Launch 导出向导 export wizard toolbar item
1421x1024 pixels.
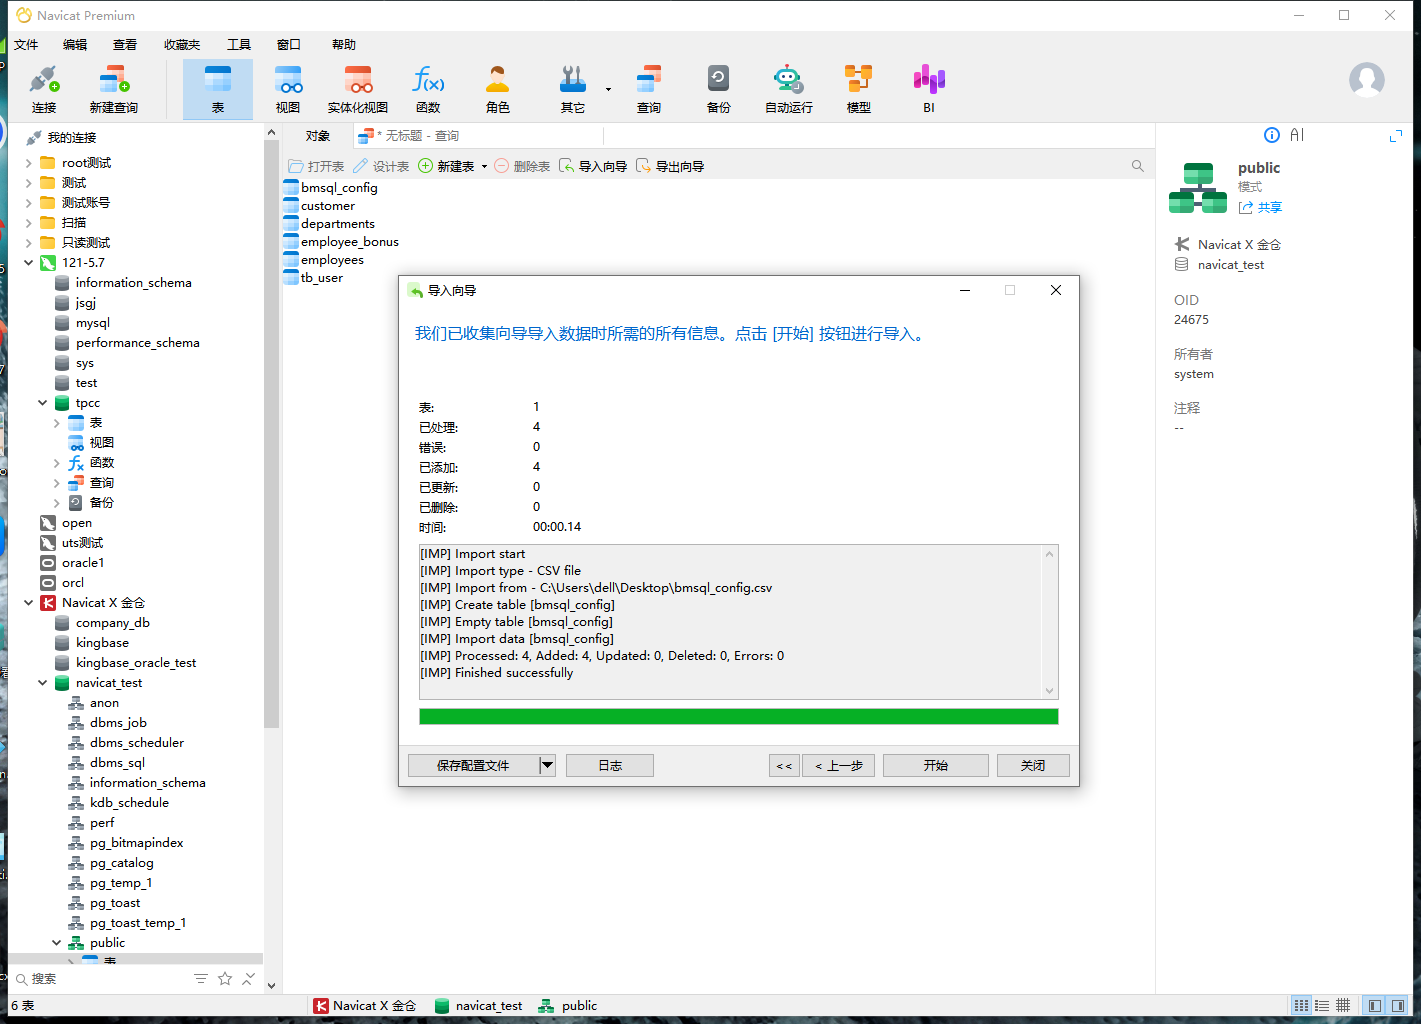(x=670, y=166)
